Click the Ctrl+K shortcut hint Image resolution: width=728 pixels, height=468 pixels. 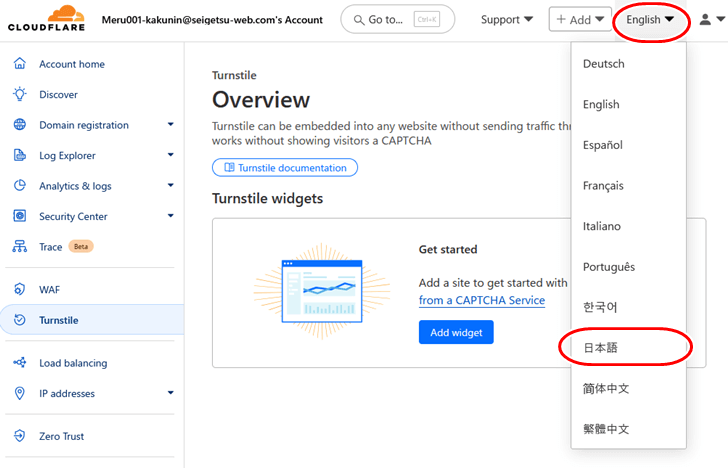pyautogui.click(x=427, y=20)
